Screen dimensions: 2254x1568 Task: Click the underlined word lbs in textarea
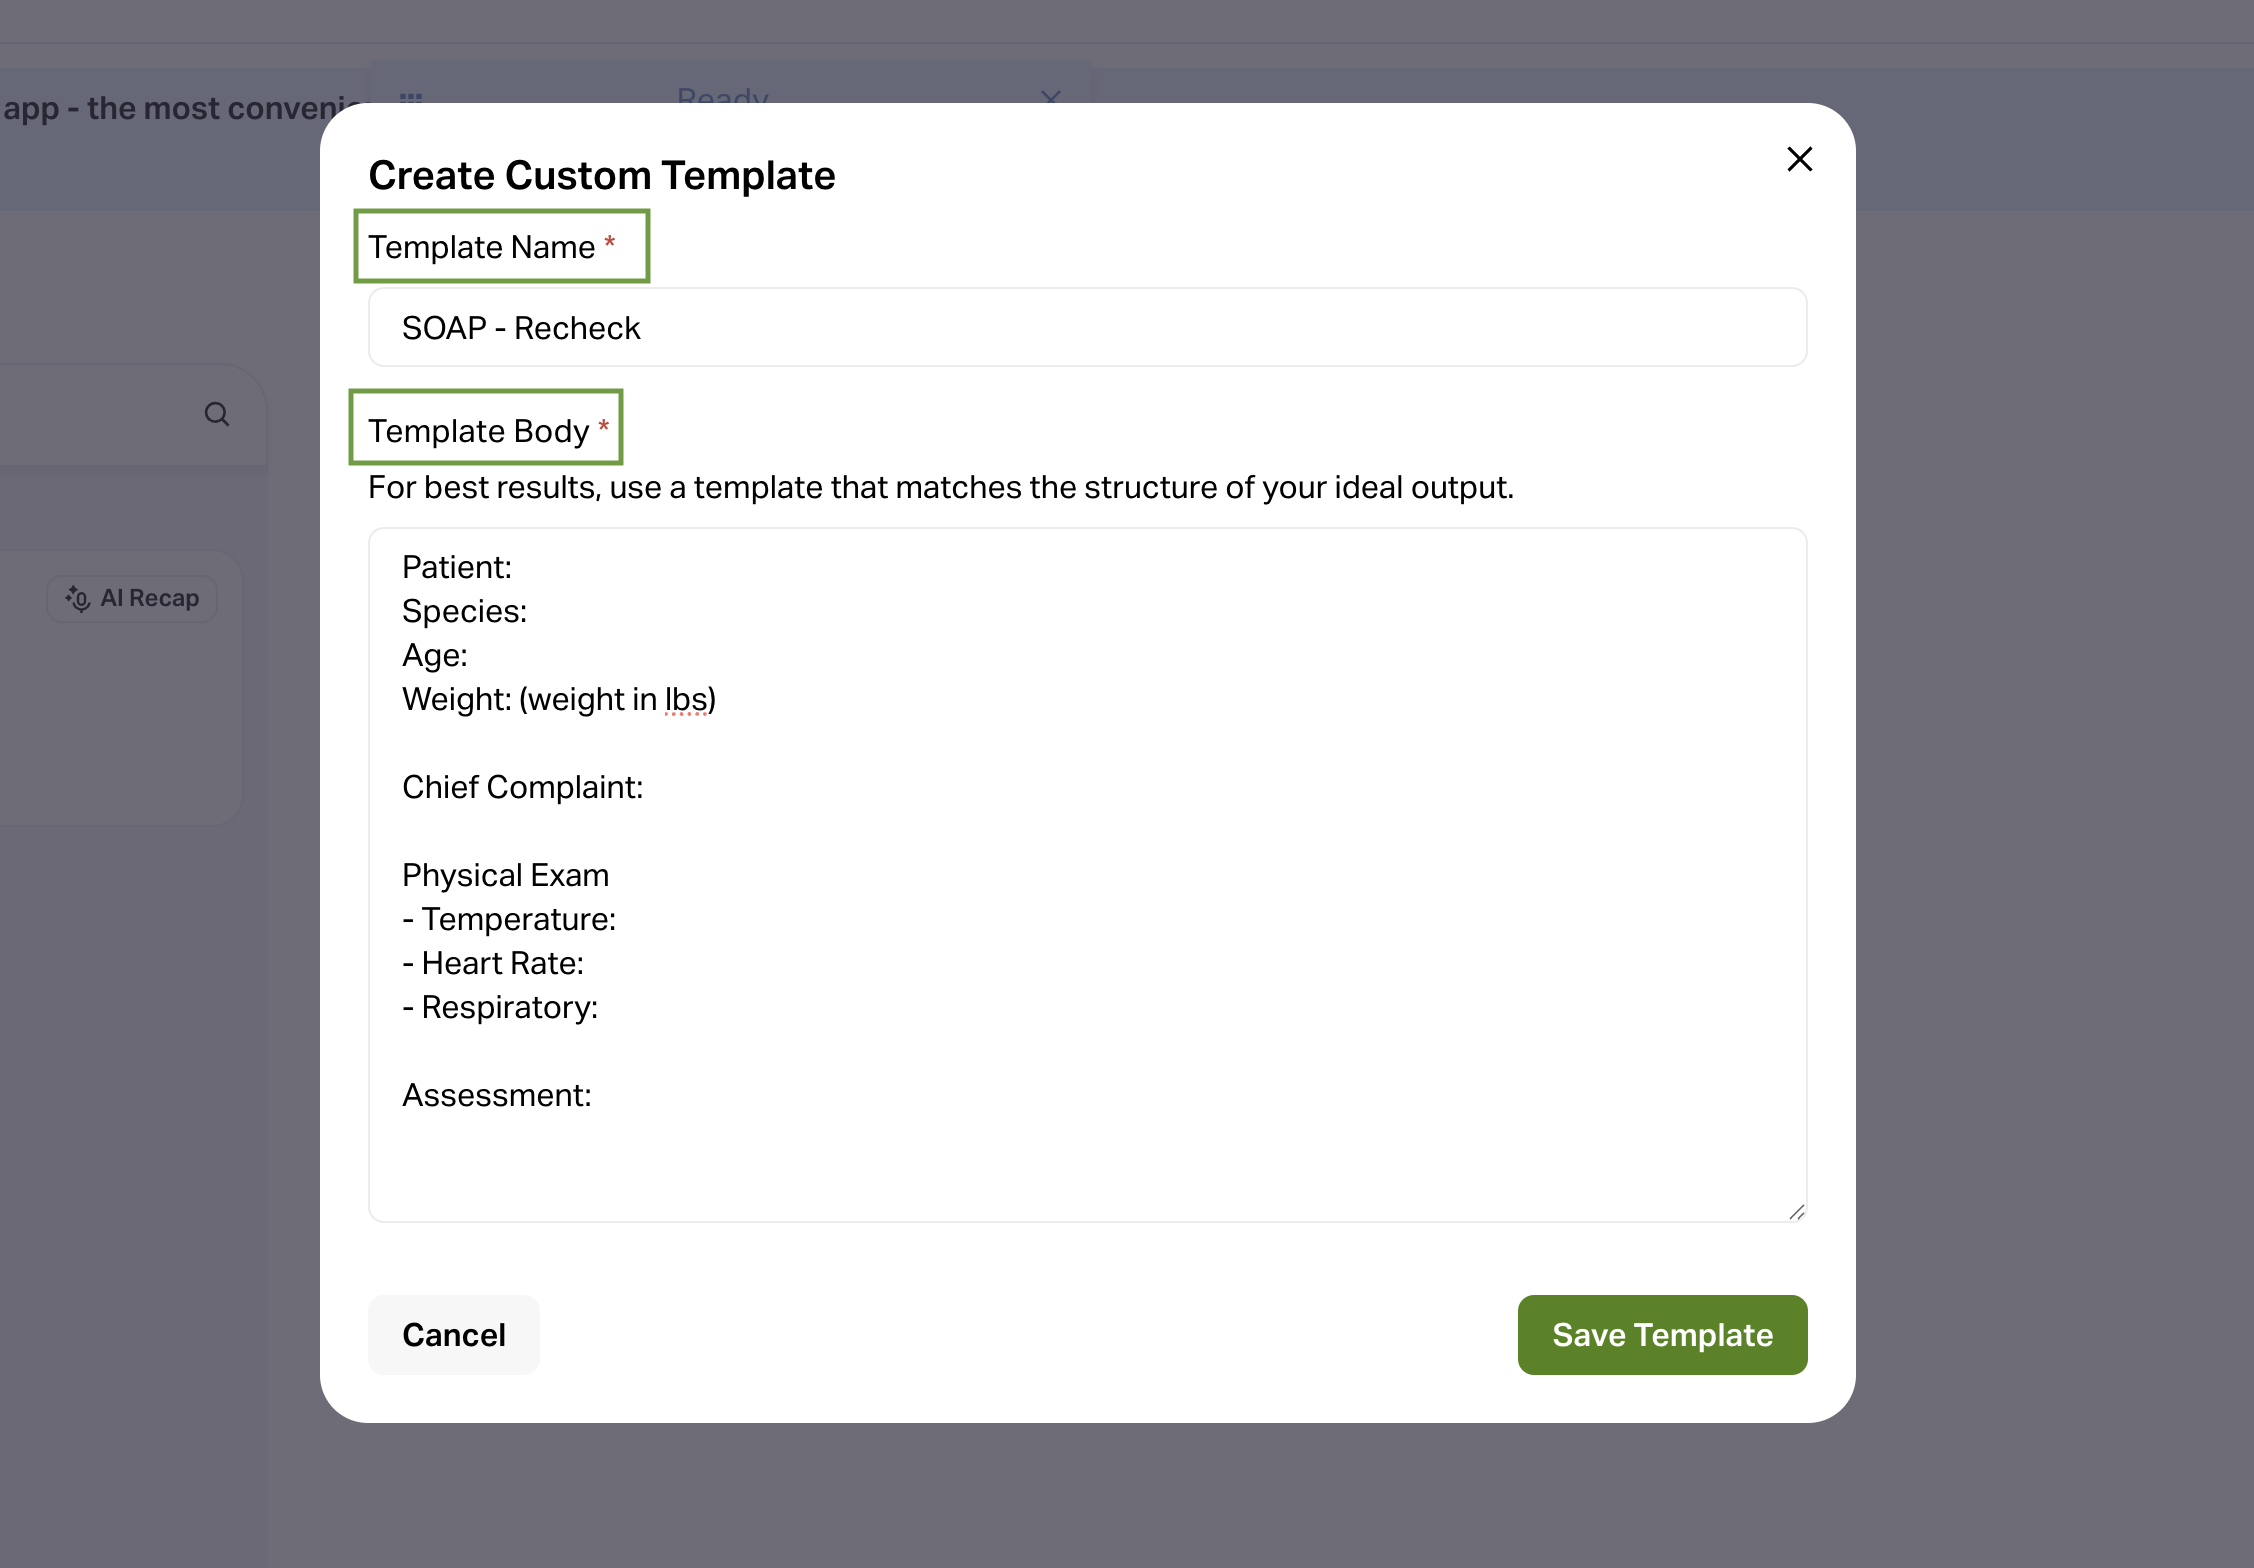[x=686, y=700]
